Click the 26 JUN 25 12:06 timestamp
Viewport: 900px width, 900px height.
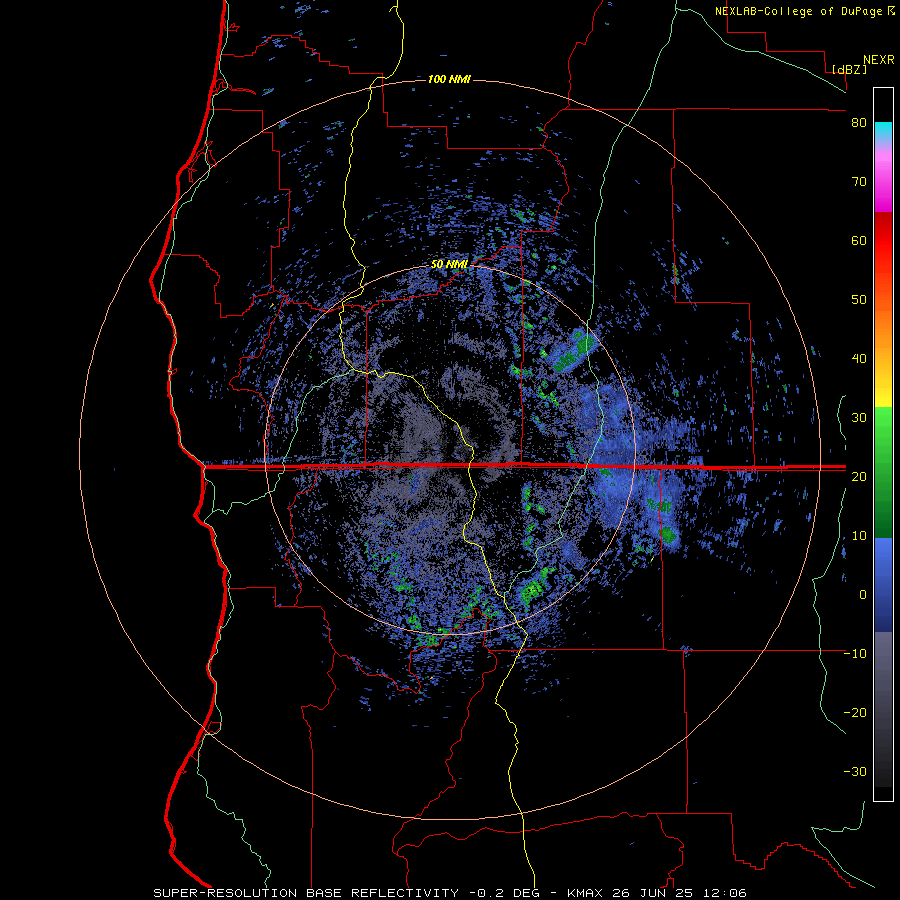680,893
